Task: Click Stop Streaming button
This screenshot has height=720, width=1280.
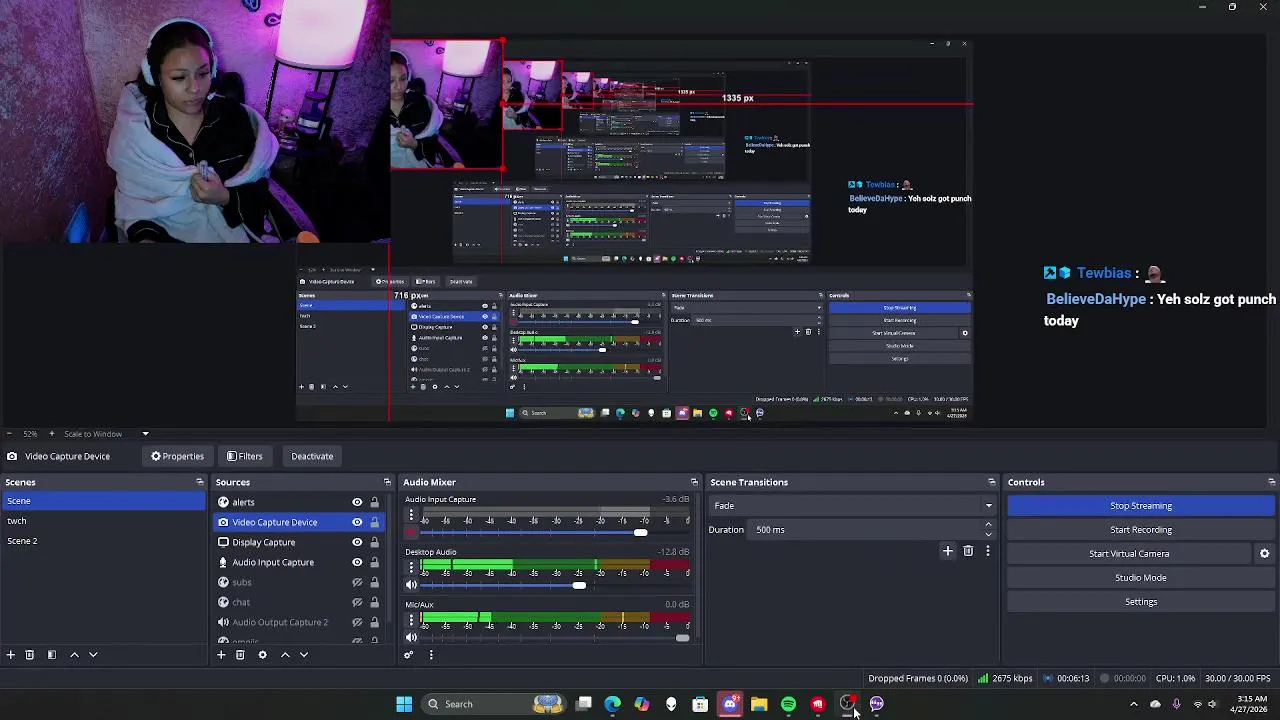Action: pyautogui.click(x=1141, y=506)
